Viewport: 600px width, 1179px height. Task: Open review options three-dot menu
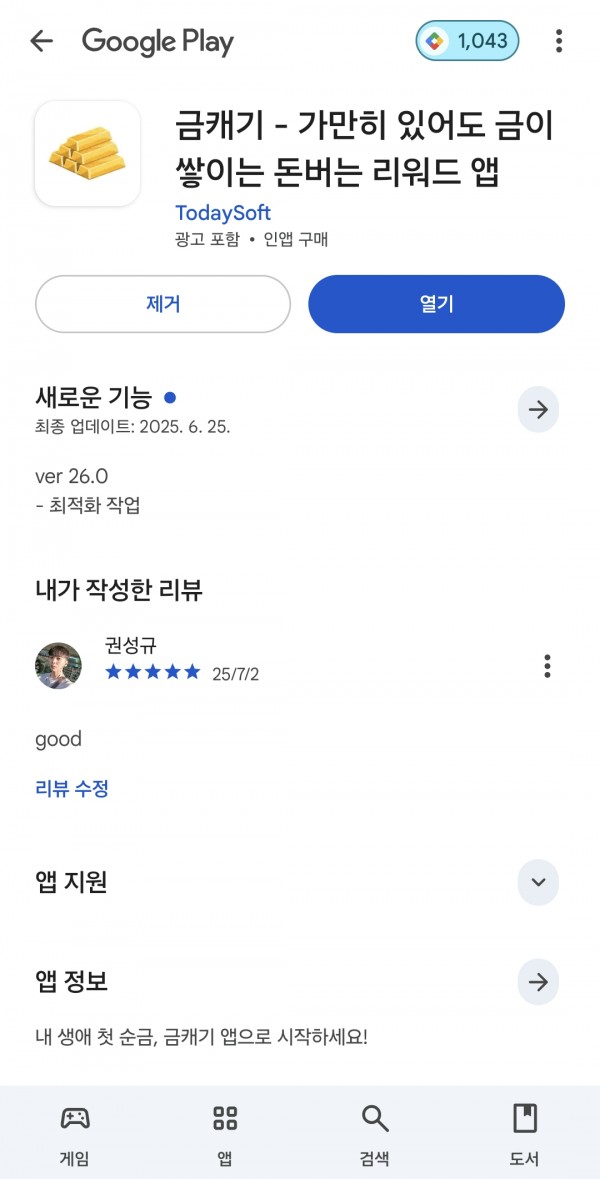547,666
